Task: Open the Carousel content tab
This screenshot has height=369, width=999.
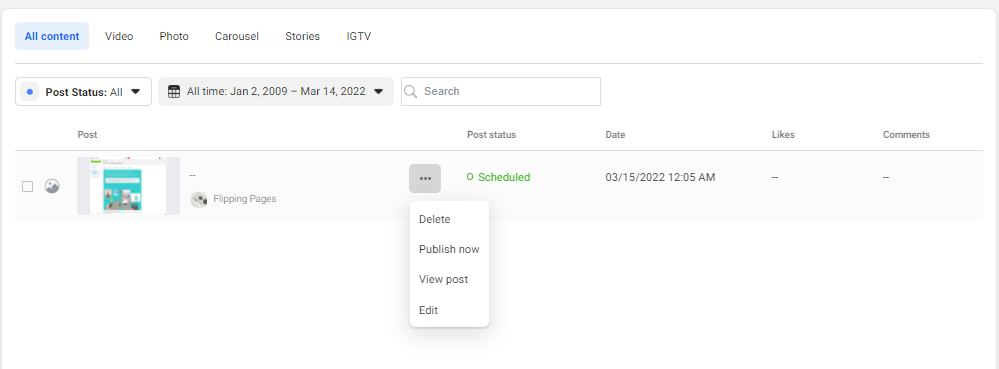Action: pyautogui.click(x=237, y=36)
